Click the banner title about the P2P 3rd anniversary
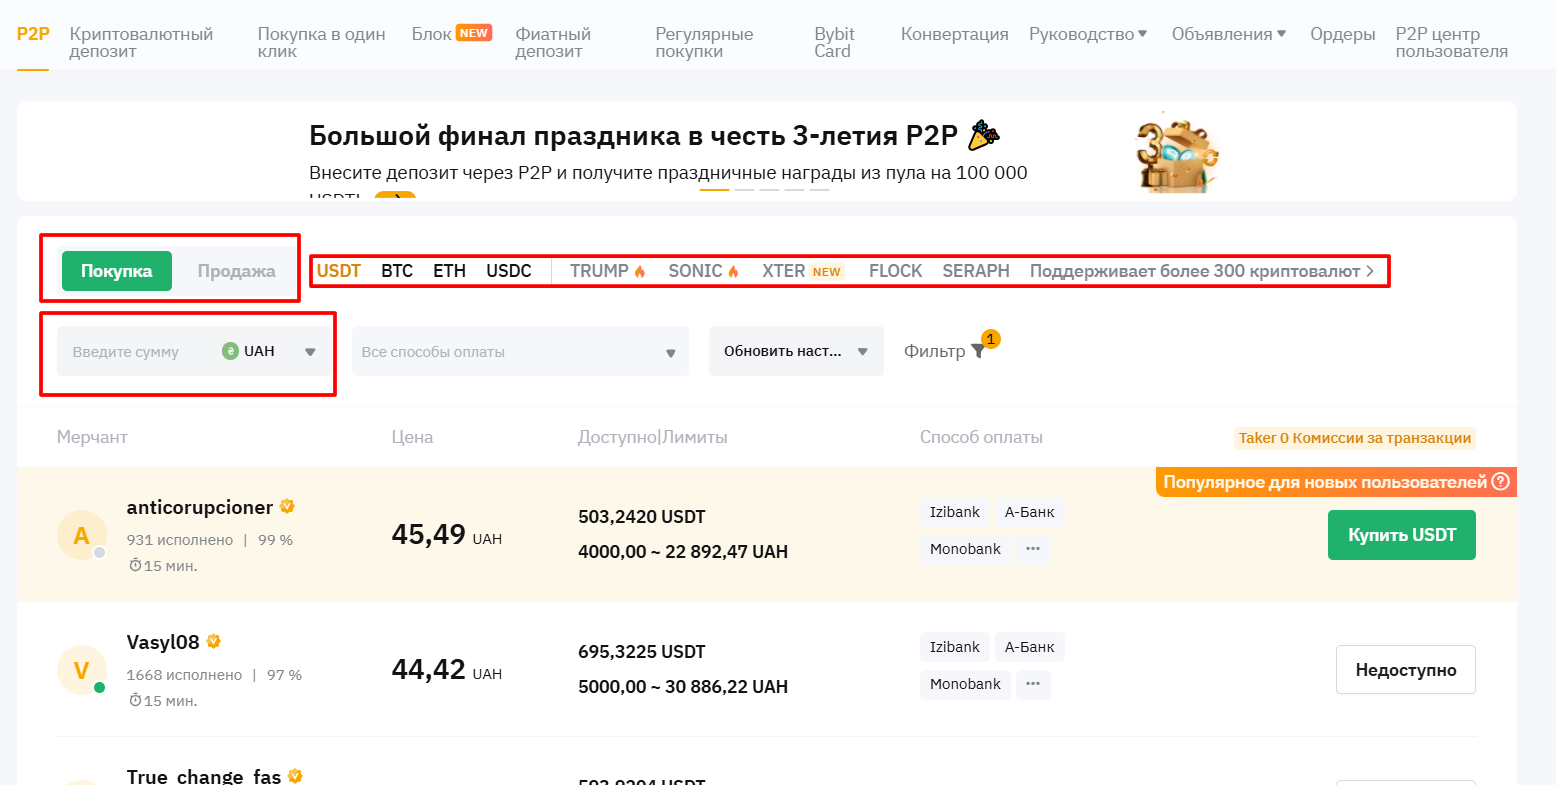Viewport: 1556px width, 785px height. [x=634, y=135]
